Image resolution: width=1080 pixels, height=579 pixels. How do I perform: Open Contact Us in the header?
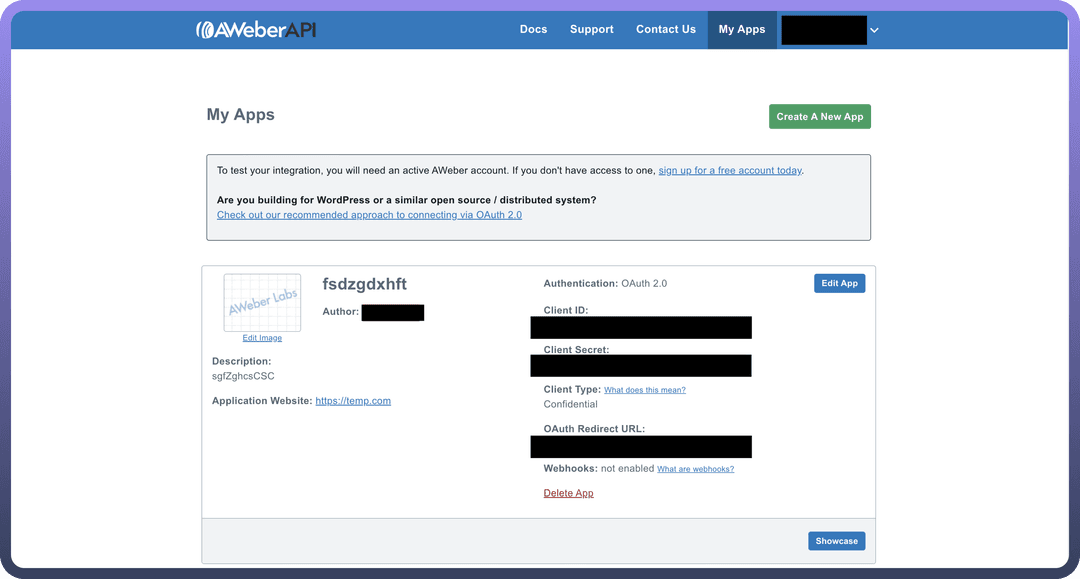[x=665, y=30]
